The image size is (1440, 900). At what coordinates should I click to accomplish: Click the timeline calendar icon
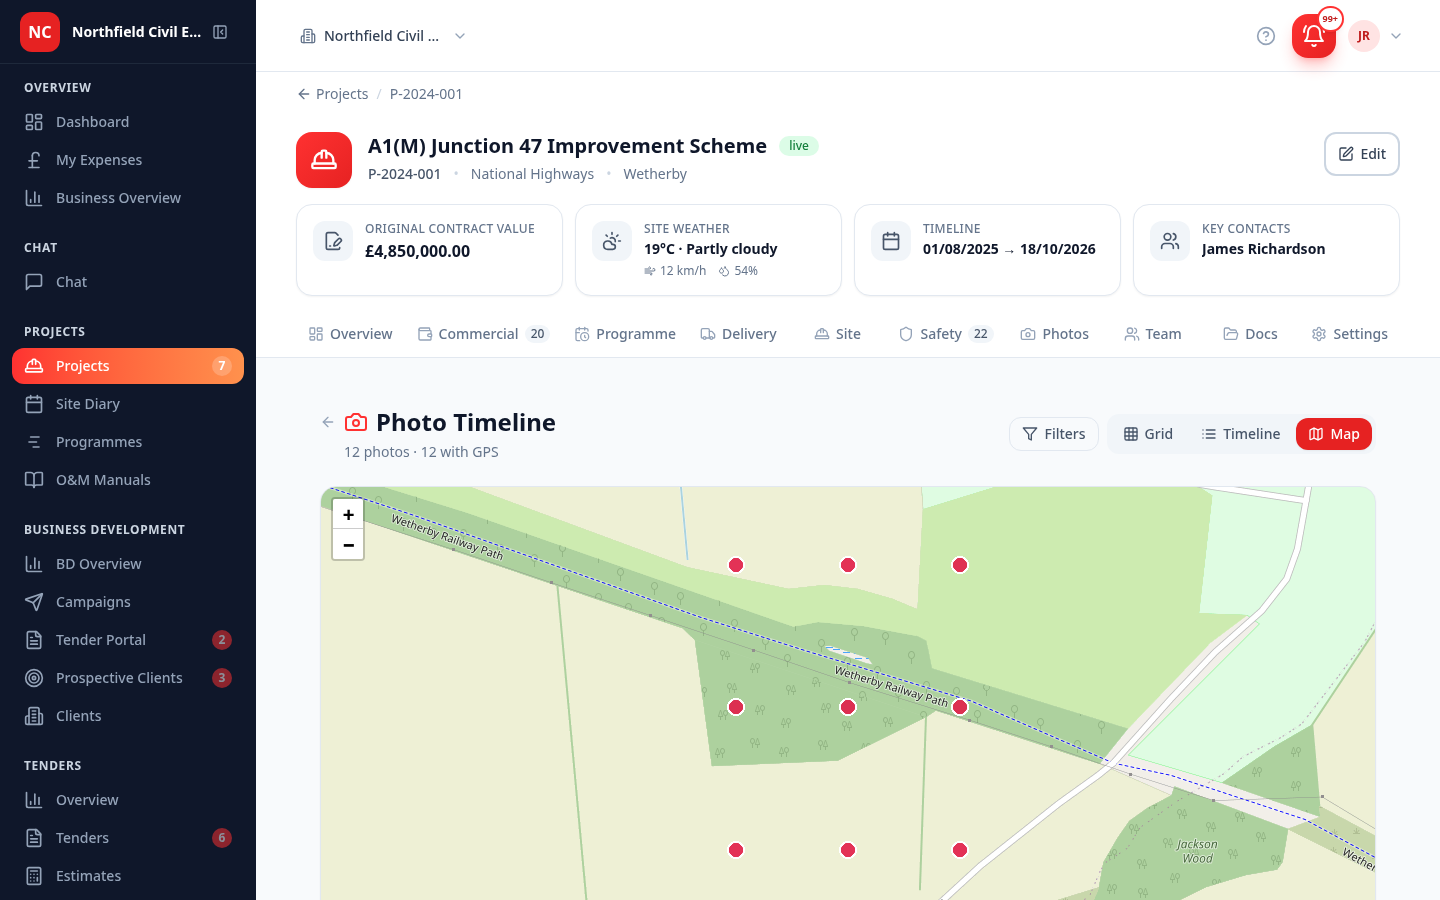(x=891, y=241)
